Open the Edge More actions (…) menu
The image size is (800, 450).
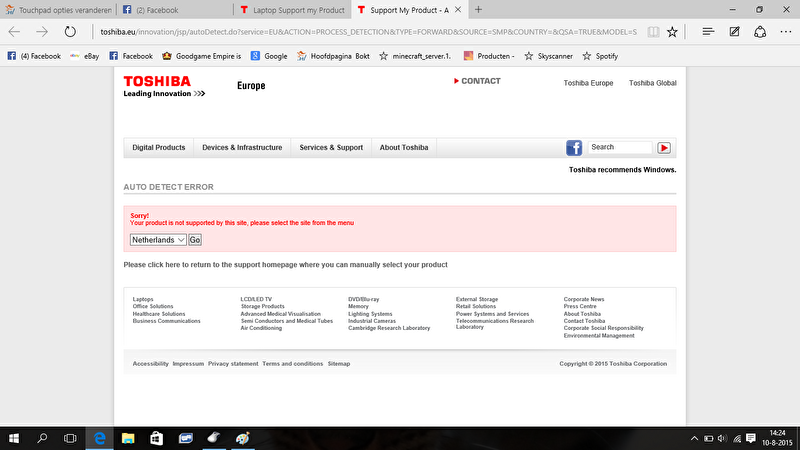(786, 32)
